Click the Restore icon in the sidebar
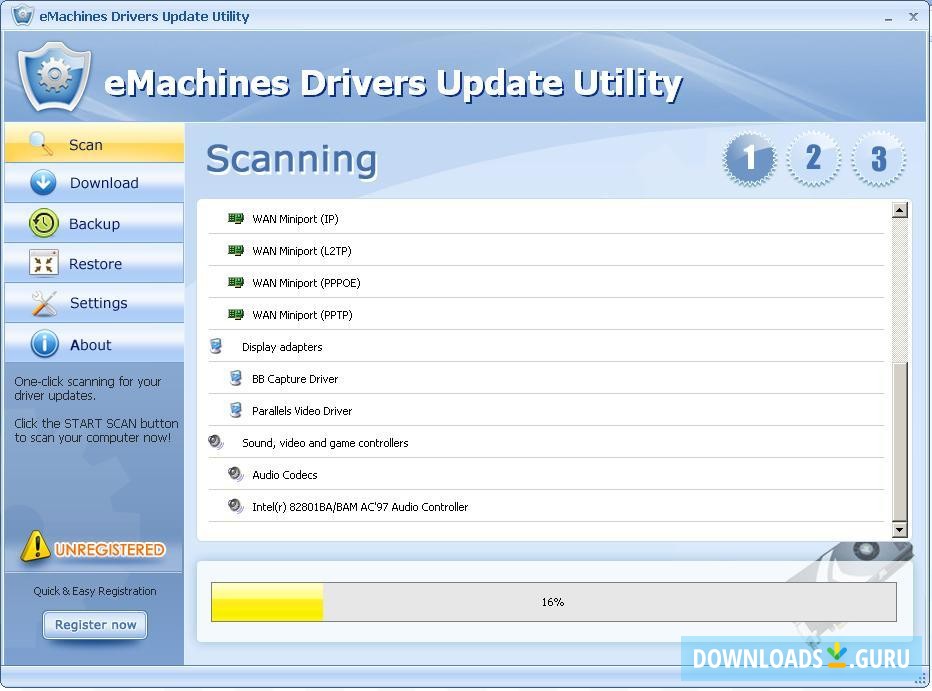 [x=44, y=262]
